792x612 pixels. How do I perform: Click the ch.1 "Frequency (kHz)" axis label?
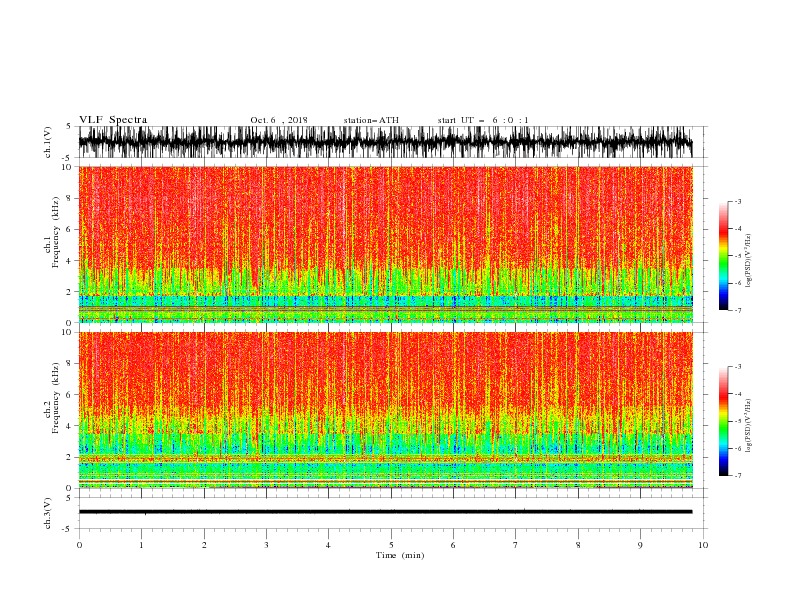pyautogui.click(x=56, y=232)
